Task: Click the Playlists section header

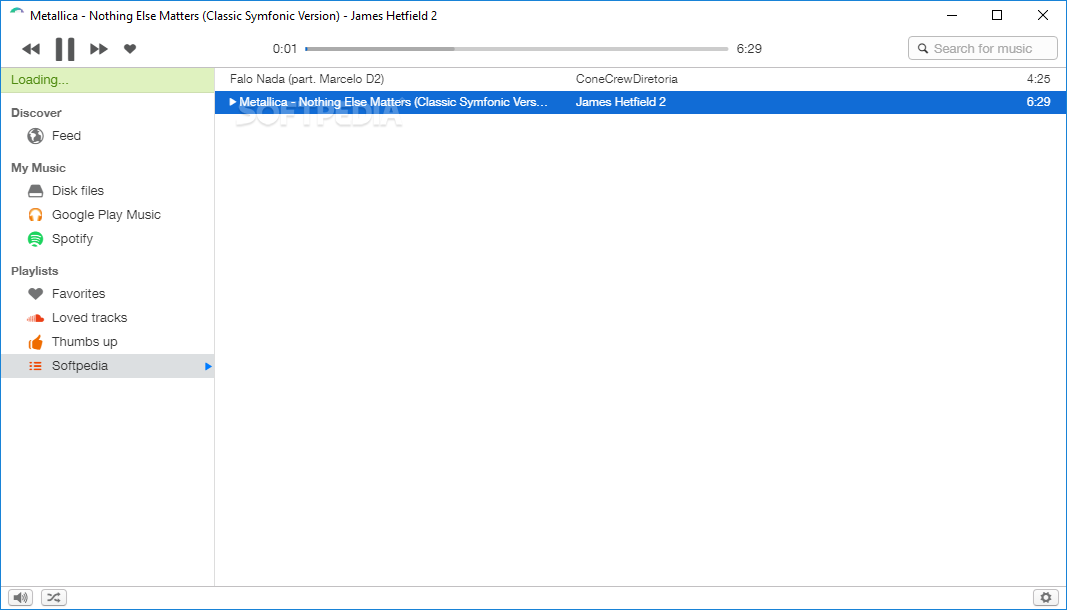Action: point(35,271)
